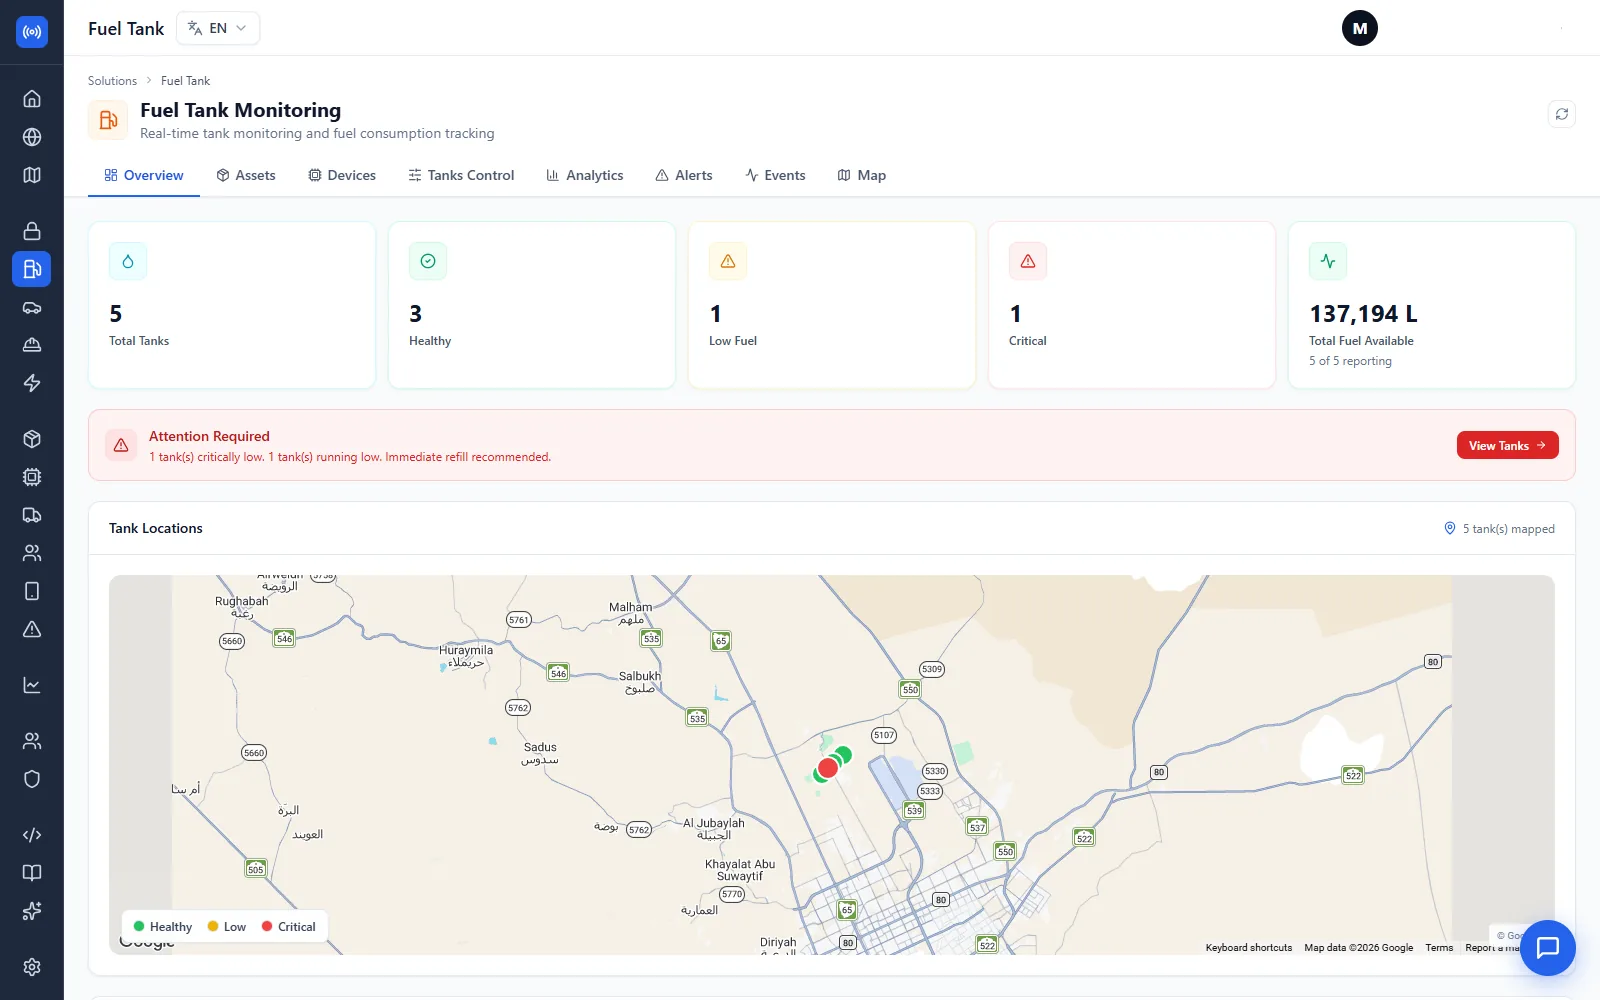Click the truck icon in the sidebar
Viewport: 1600px width, 1000px height.
tap(32, 515)
